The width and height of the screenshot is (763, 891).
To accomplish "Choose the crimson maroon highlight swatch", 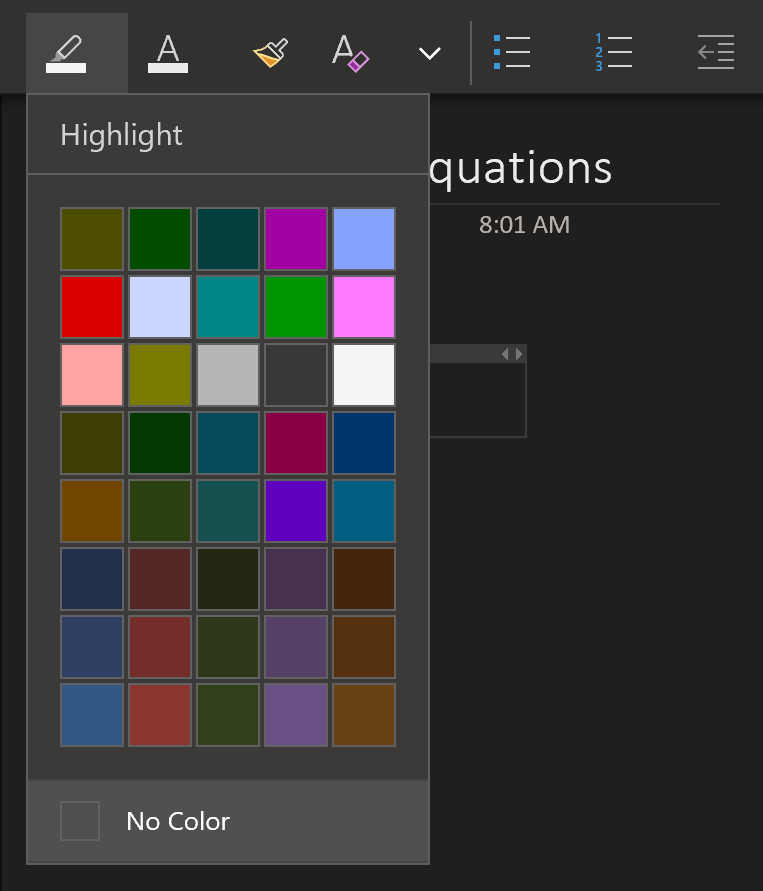I will 296,443.
